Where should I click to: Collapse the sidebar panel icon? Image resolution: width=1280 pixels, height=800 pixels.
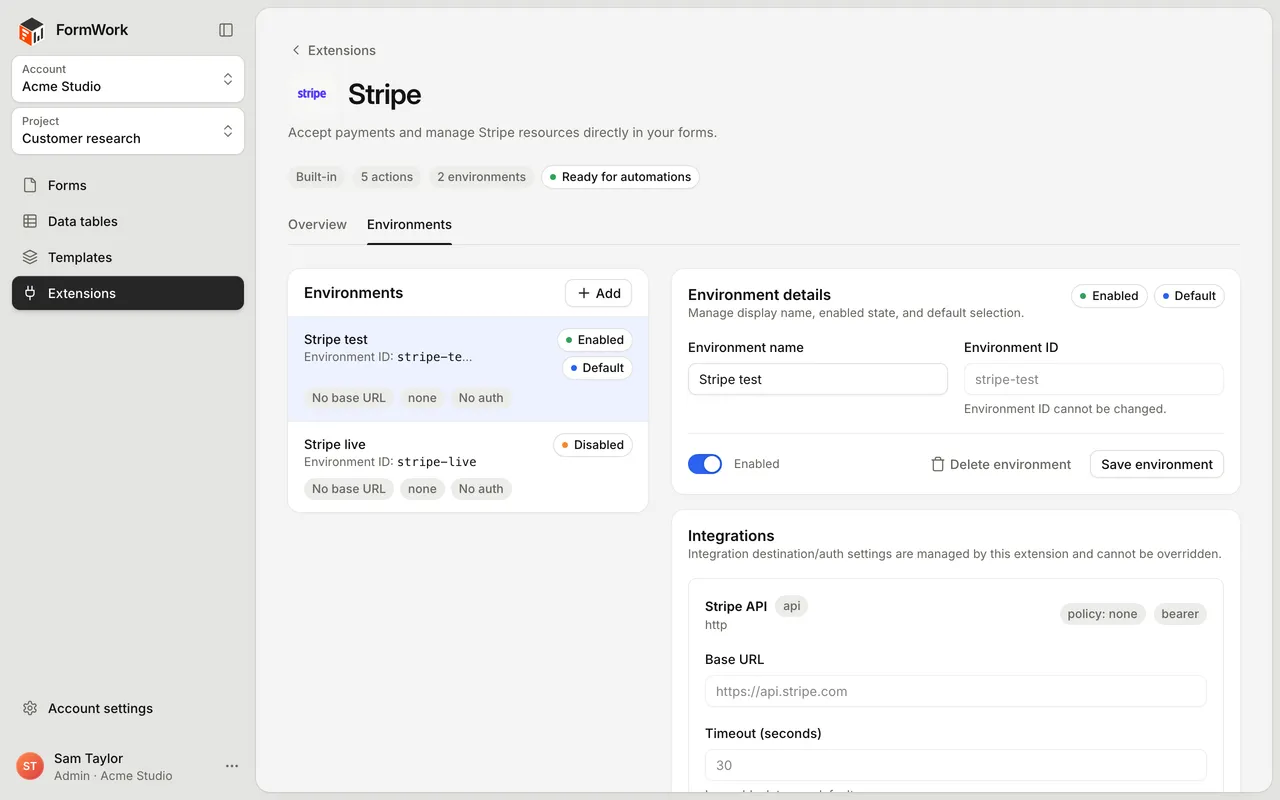(226, 30)
